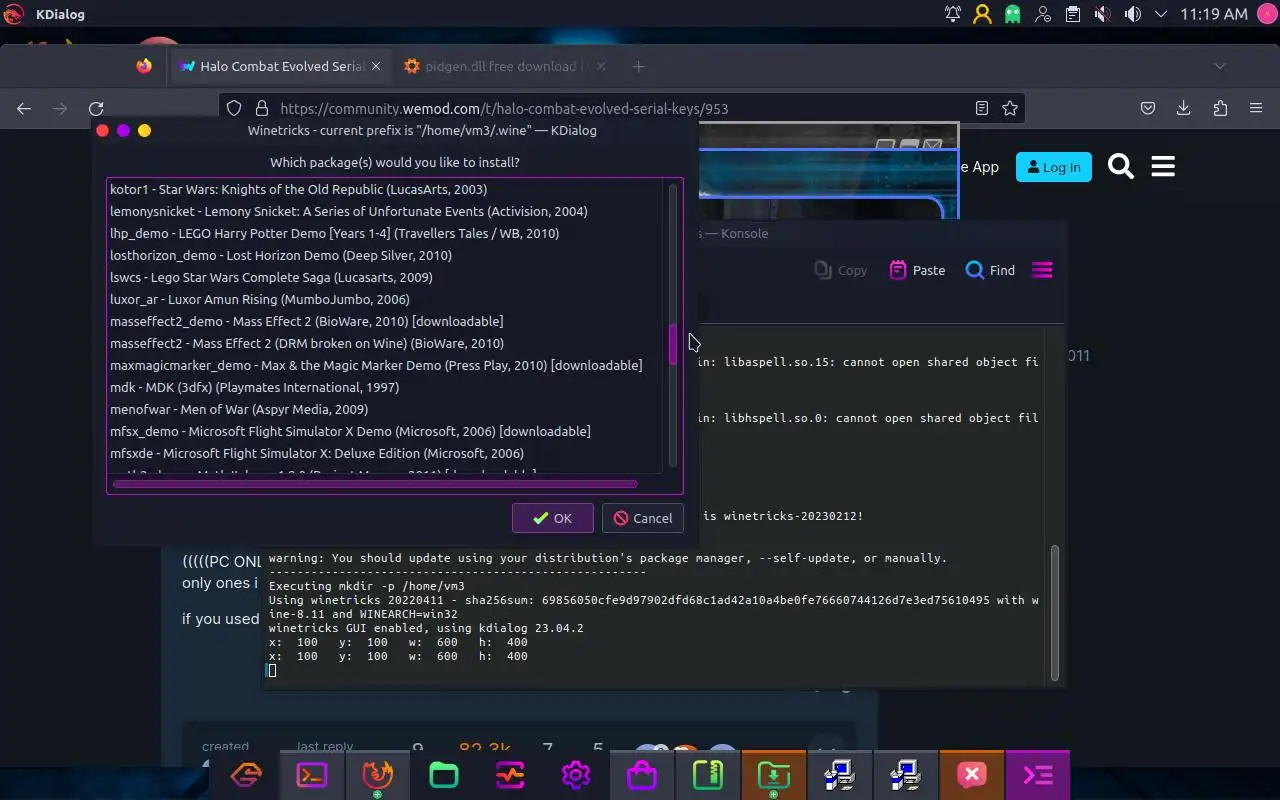
Task: Close the pidgen.dll tab
Action: click(600, 66)
